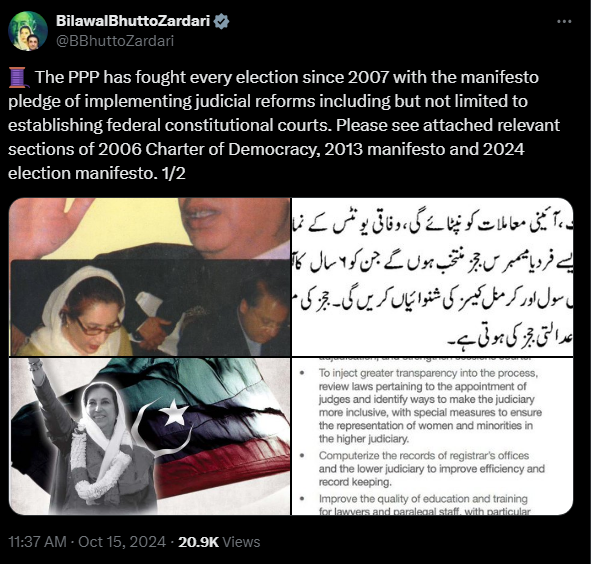
Task: Open the three-dot more options menu
Action: click(564, 22)
